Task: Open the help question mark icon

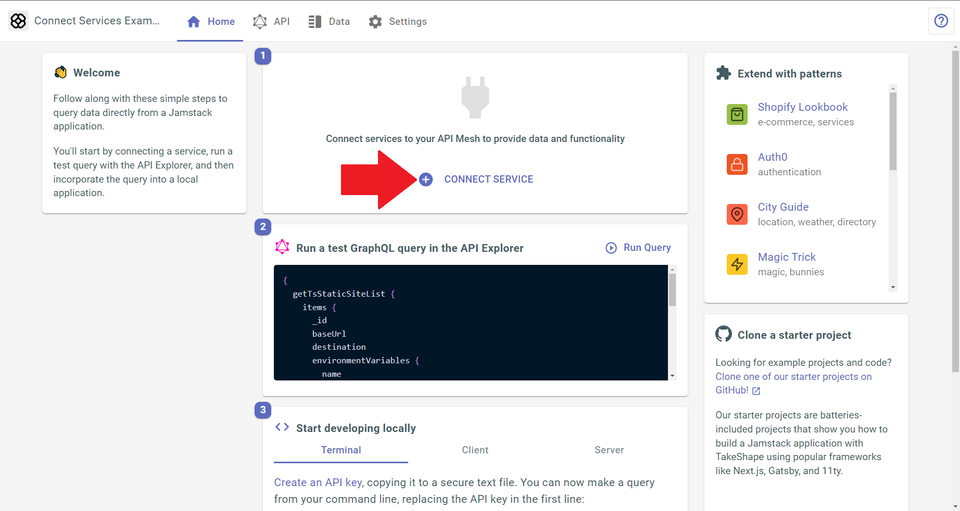Action: [x=941, y=21]
